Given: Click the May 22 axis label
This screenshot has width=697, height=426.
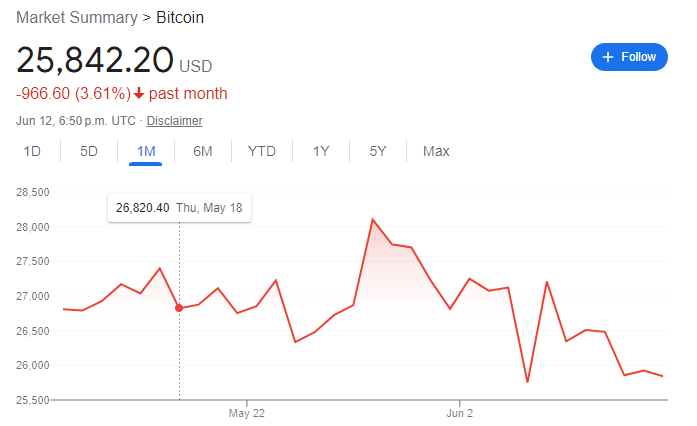Looking at the screenshot, I should point(246,412).
